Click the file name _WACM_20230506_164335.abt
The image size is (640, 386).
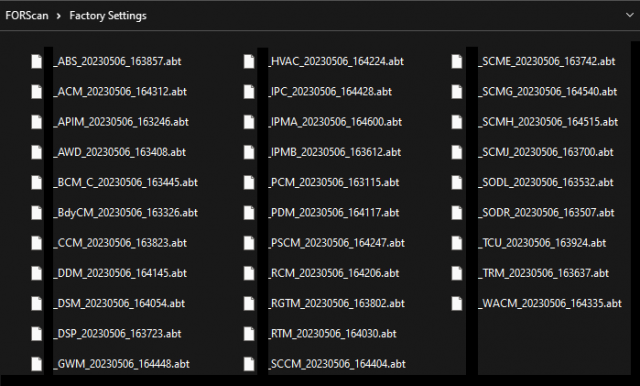[550, 303]
